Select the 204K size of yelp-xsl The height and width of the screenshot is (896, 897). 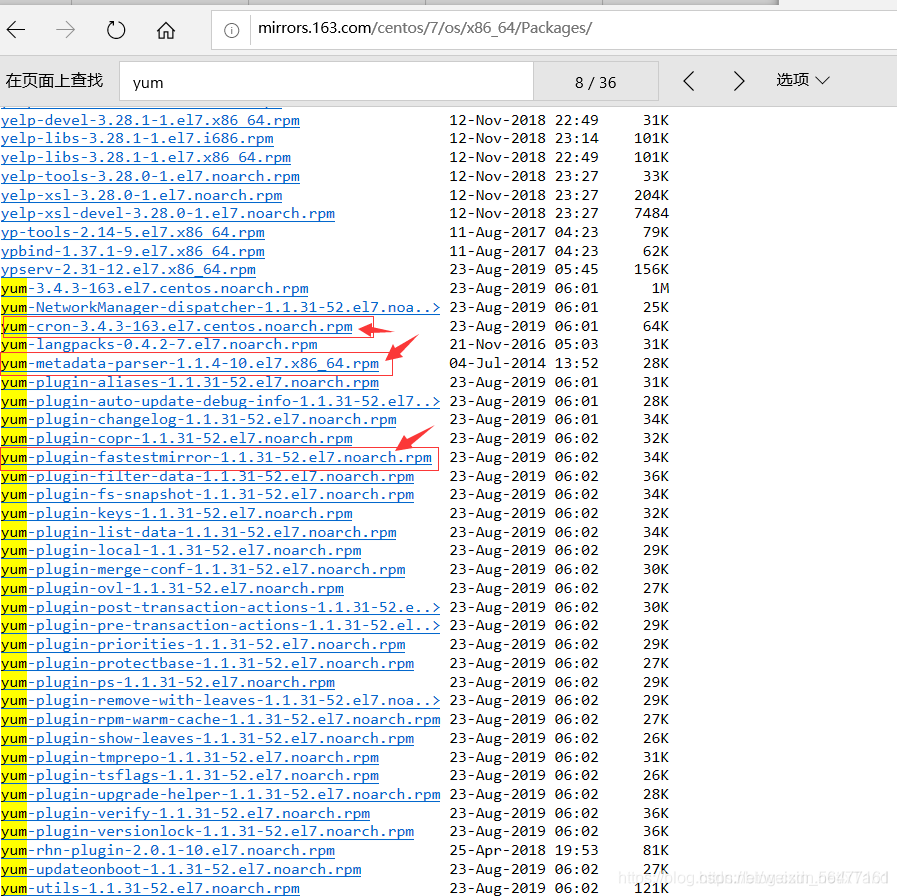coord(652,195)
